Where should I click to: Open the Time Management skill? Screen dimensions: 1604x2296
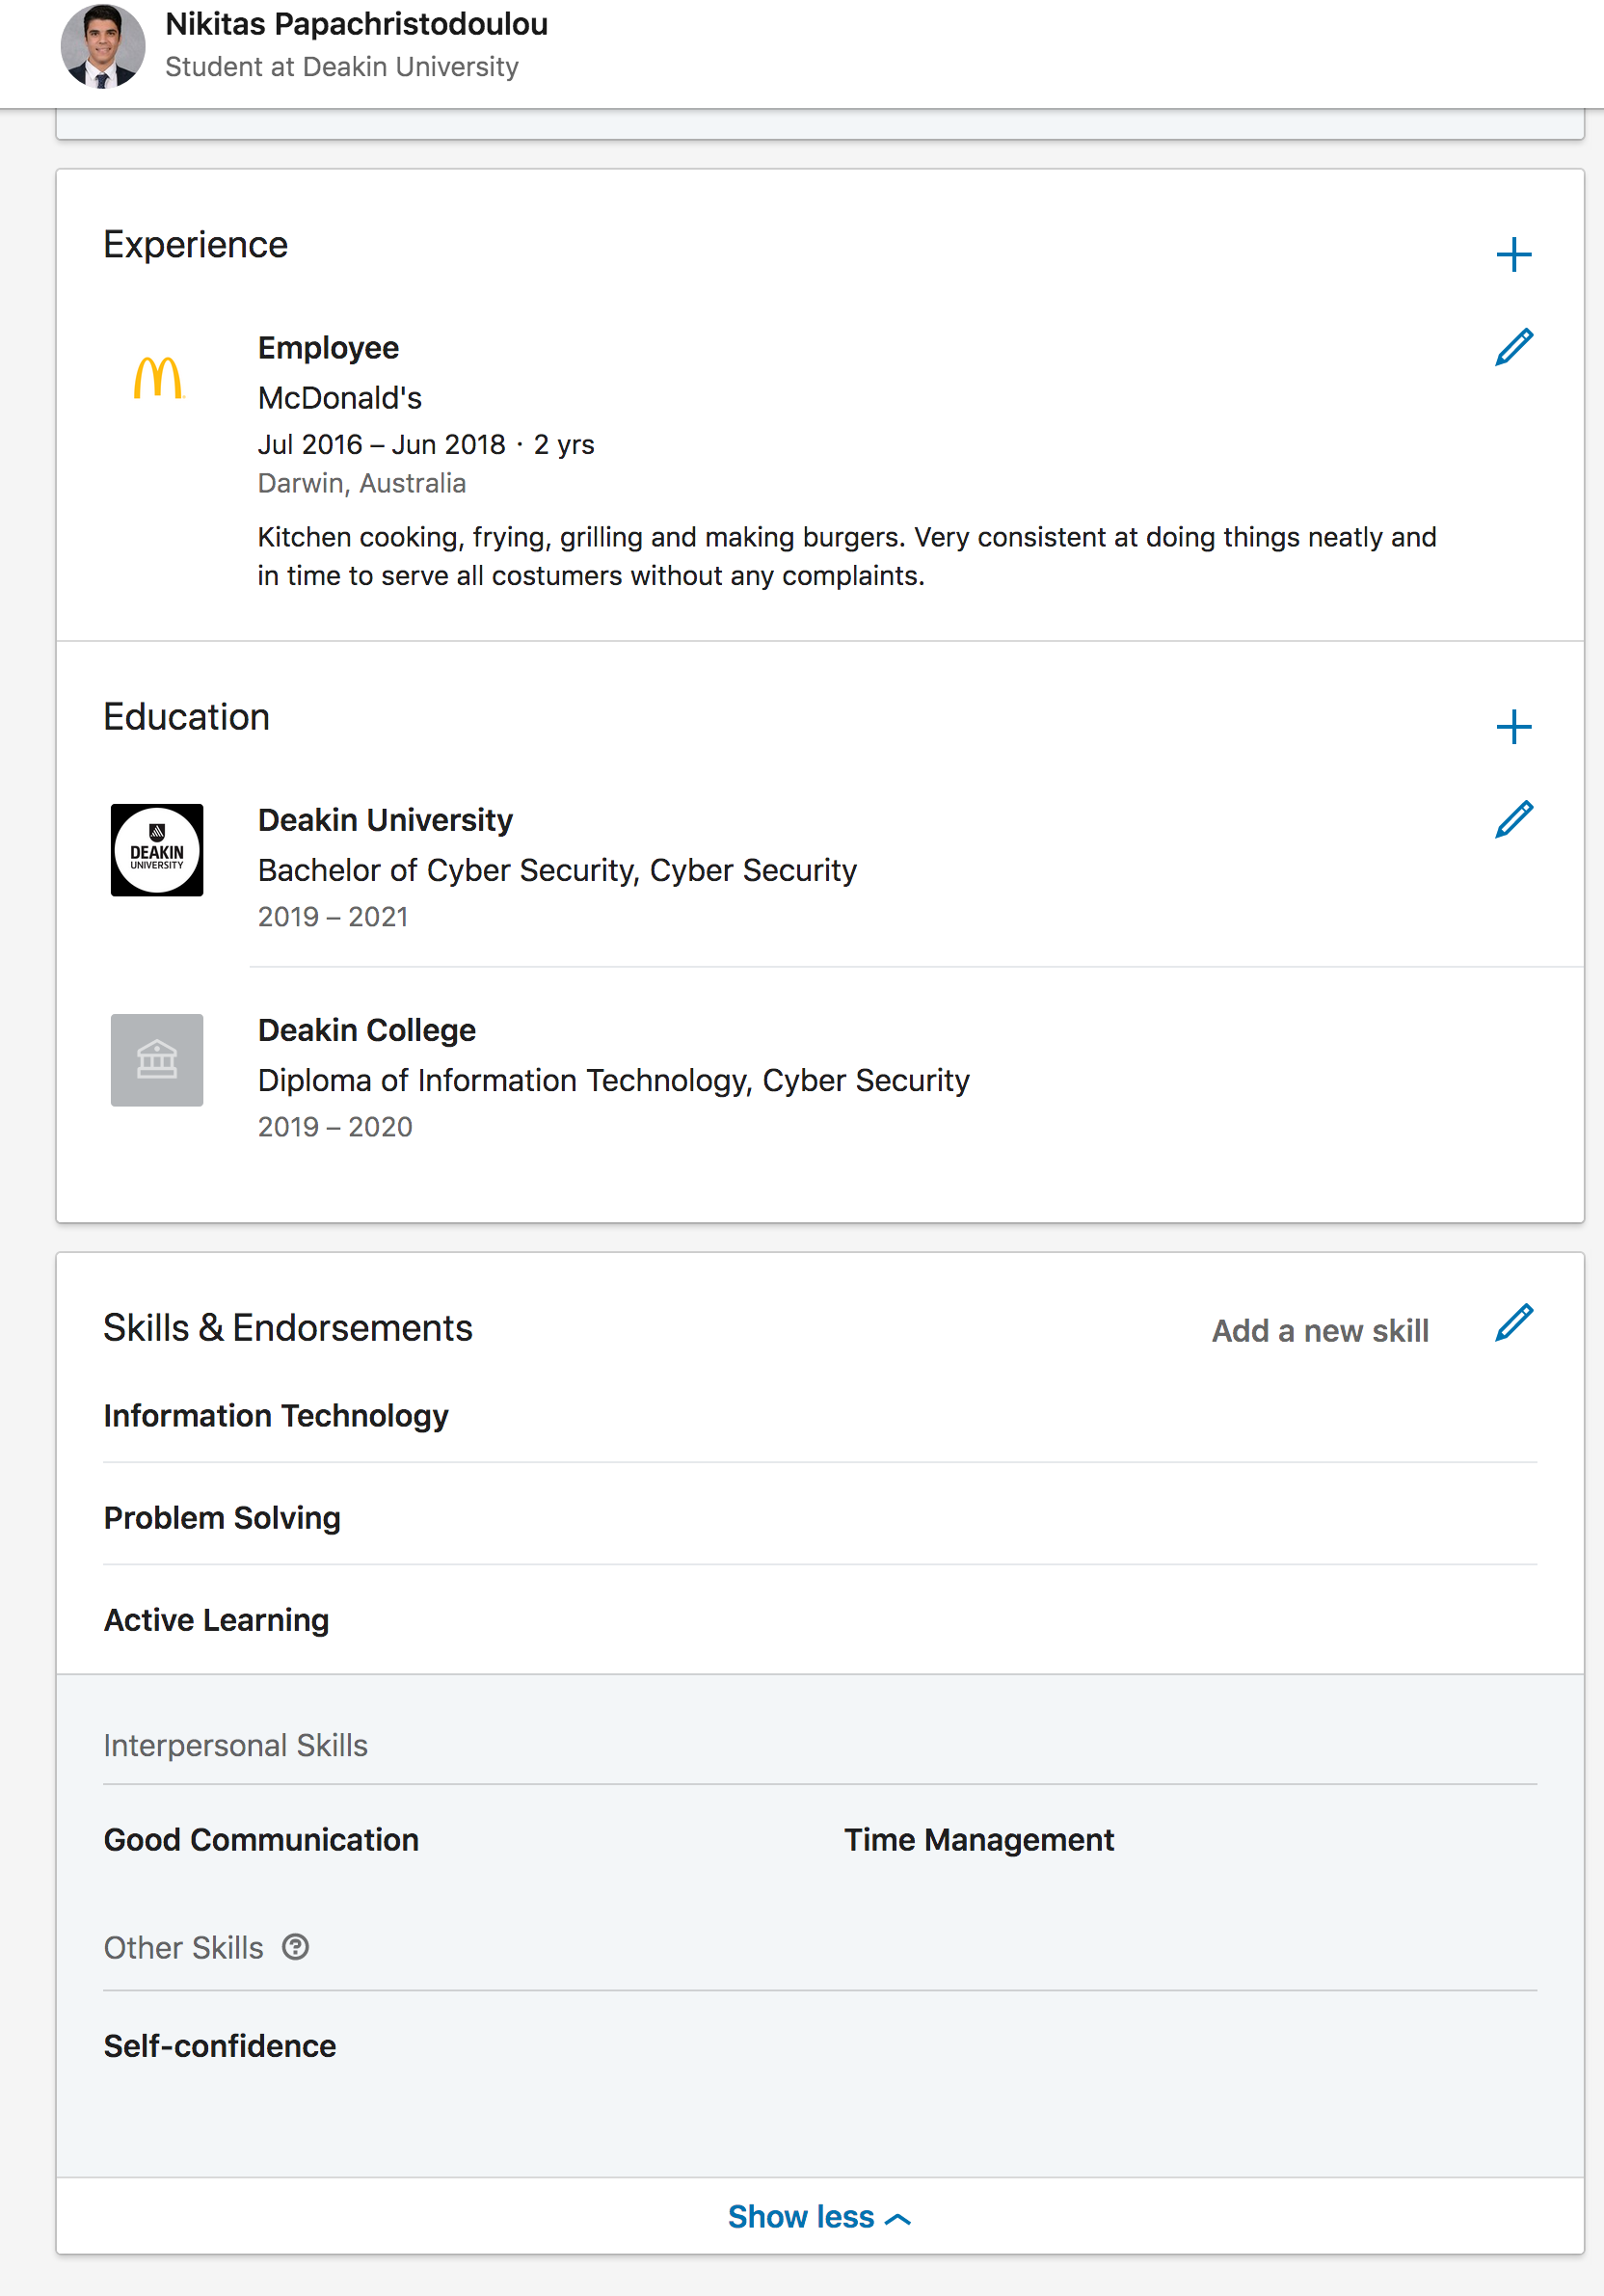(978, 1840)
